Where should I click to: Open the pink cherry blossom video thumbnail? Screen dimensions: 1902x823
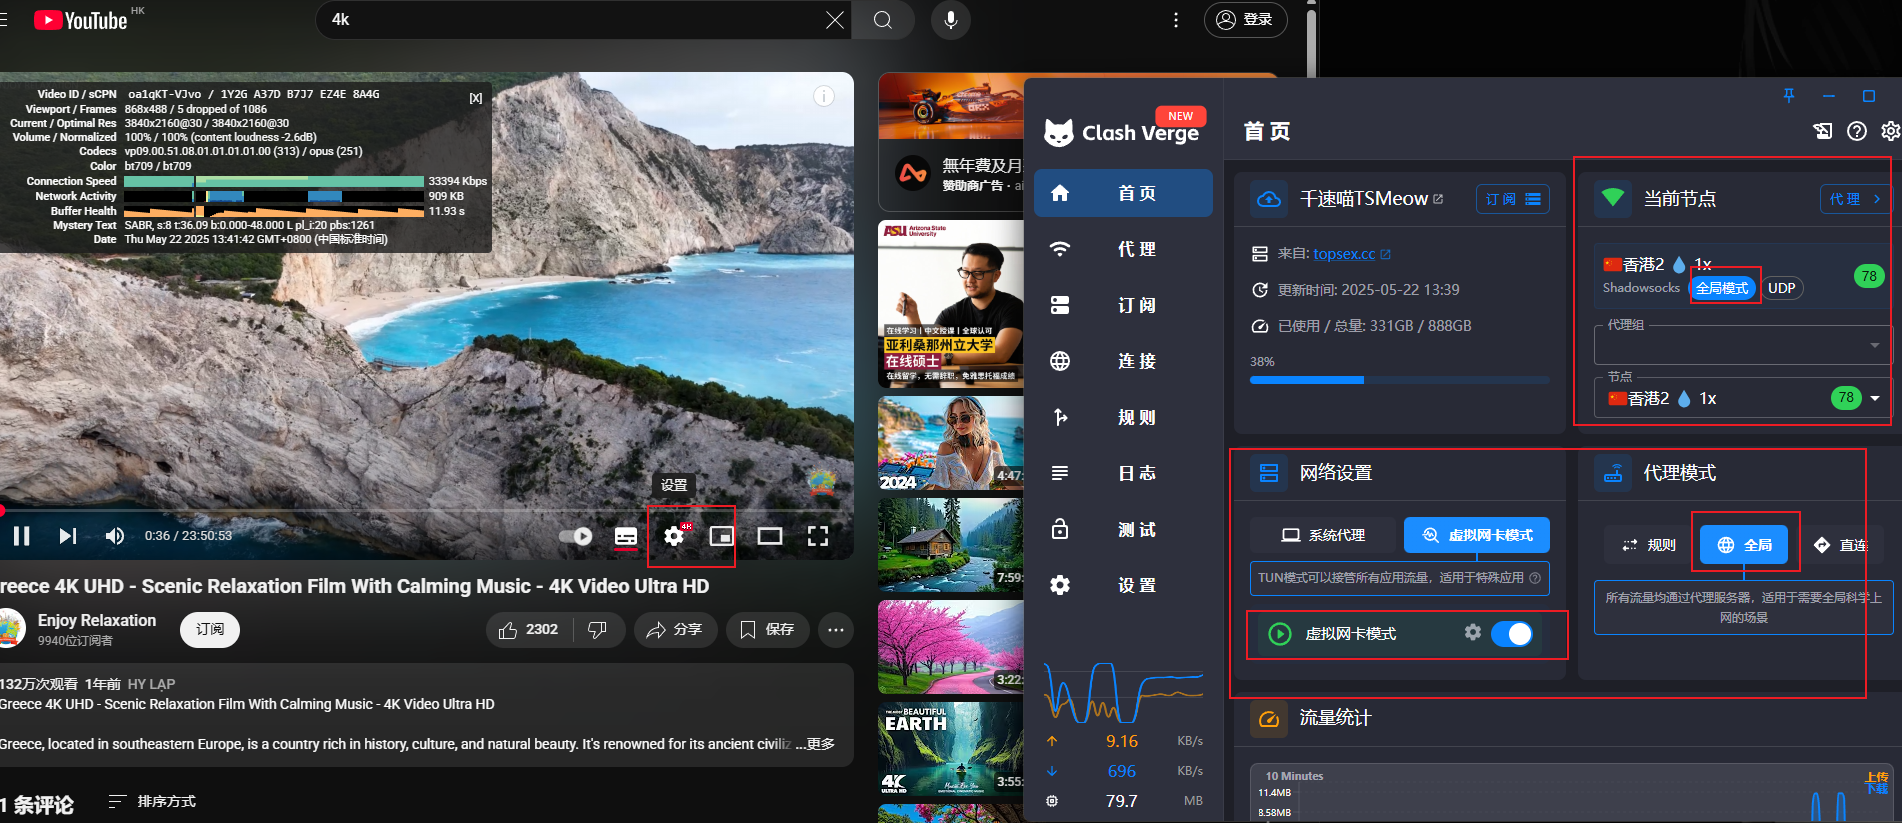[x=951, y=646]
